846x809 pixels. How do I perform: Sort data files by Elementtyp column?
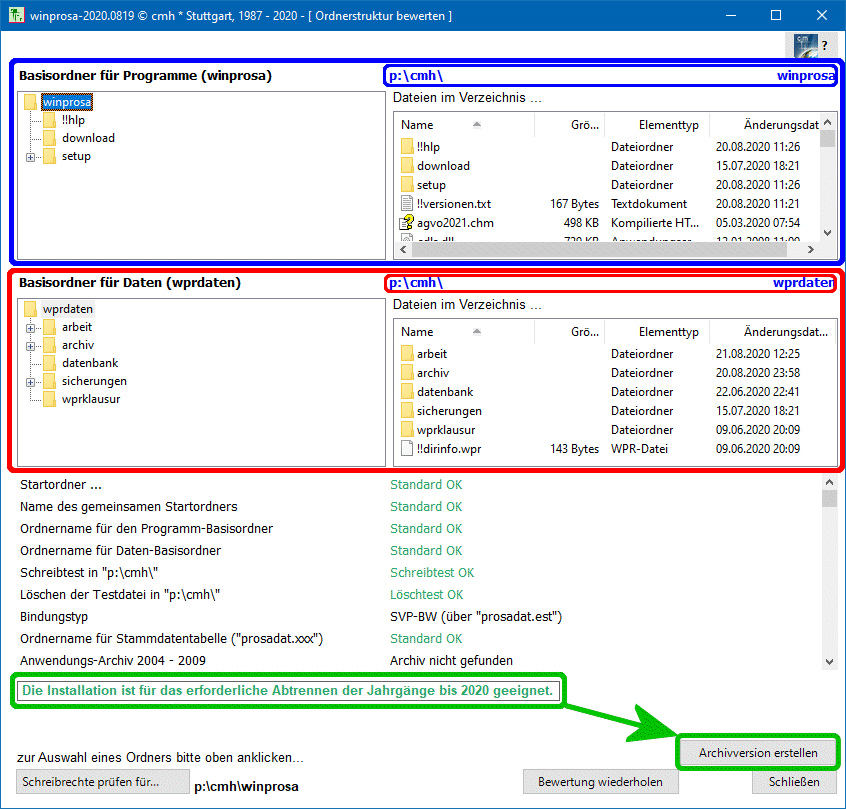pyautogui.click(x=668, y=331)
